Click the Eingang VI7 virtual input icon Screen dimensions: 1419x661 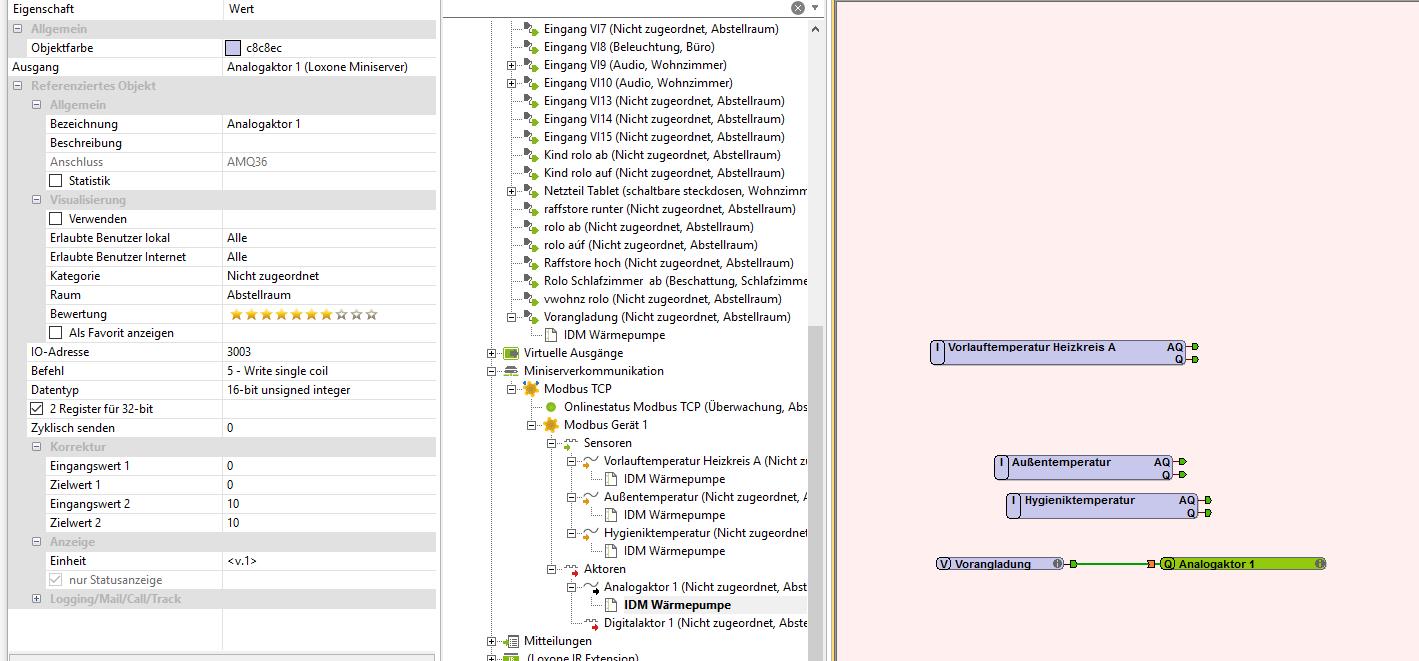[531, 30]
